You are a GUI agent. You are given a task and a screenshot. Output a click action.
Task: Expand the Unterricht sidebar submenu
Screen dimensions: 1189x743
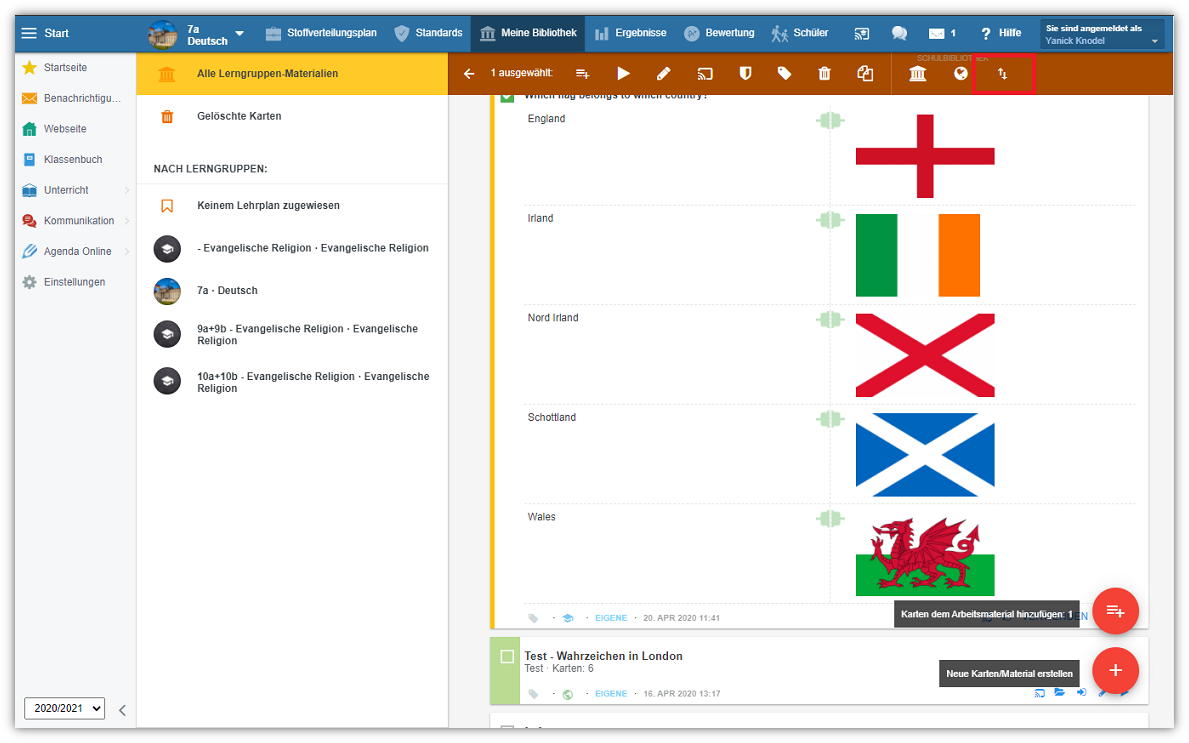(x=127, y=190)
